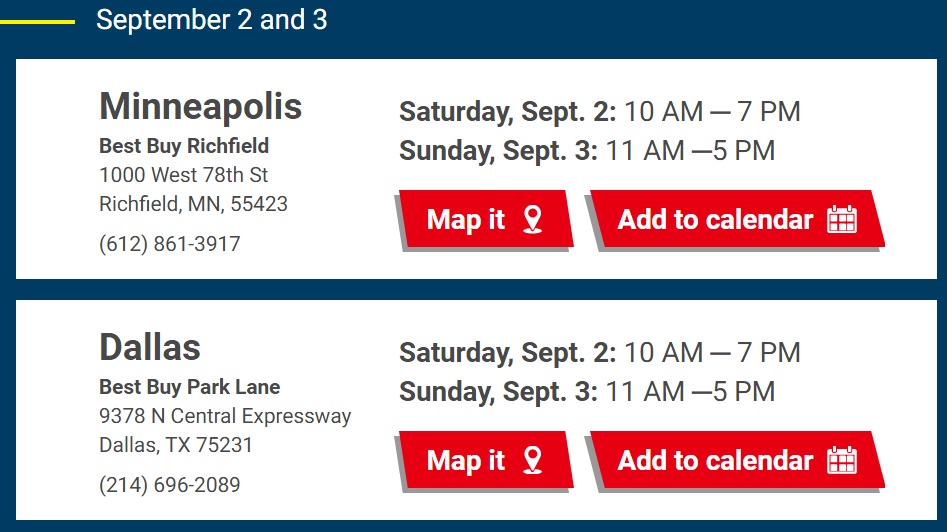This screenshot has width=947, height=532.
Task: Open Map it for Best Buy Richfield
Action: pyautogui.click(x=486, y=219)
